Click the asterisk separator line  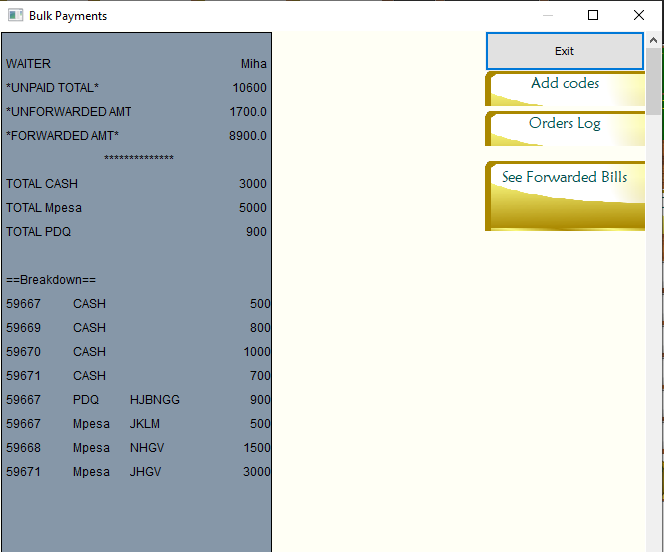139,158
